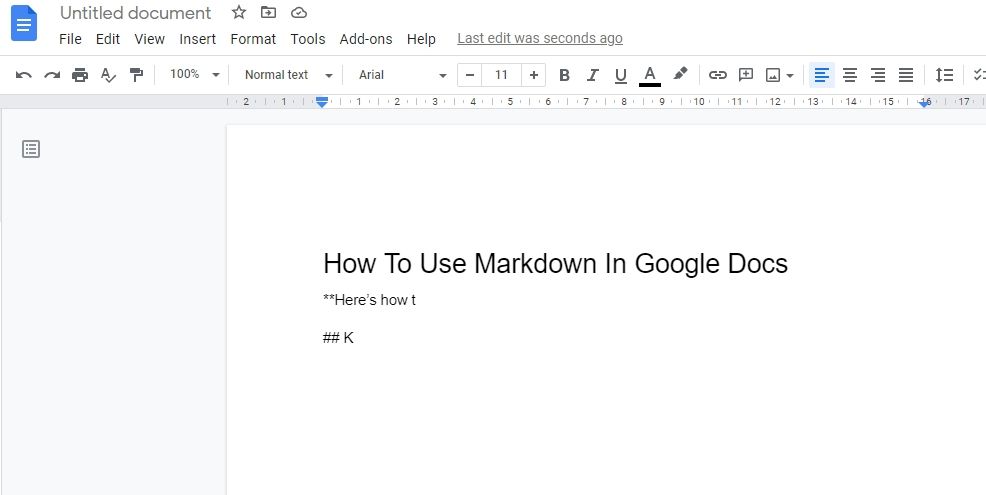986x495 pixels.
Task: Align text left
Action: 821,75
